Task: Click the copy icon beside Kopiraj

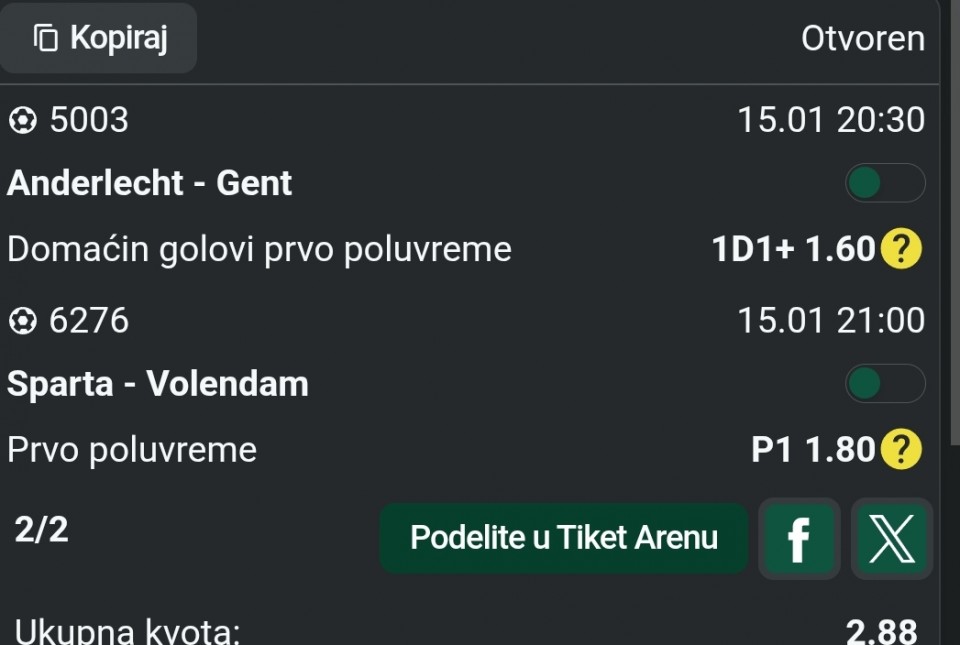Action: (46, 39)
